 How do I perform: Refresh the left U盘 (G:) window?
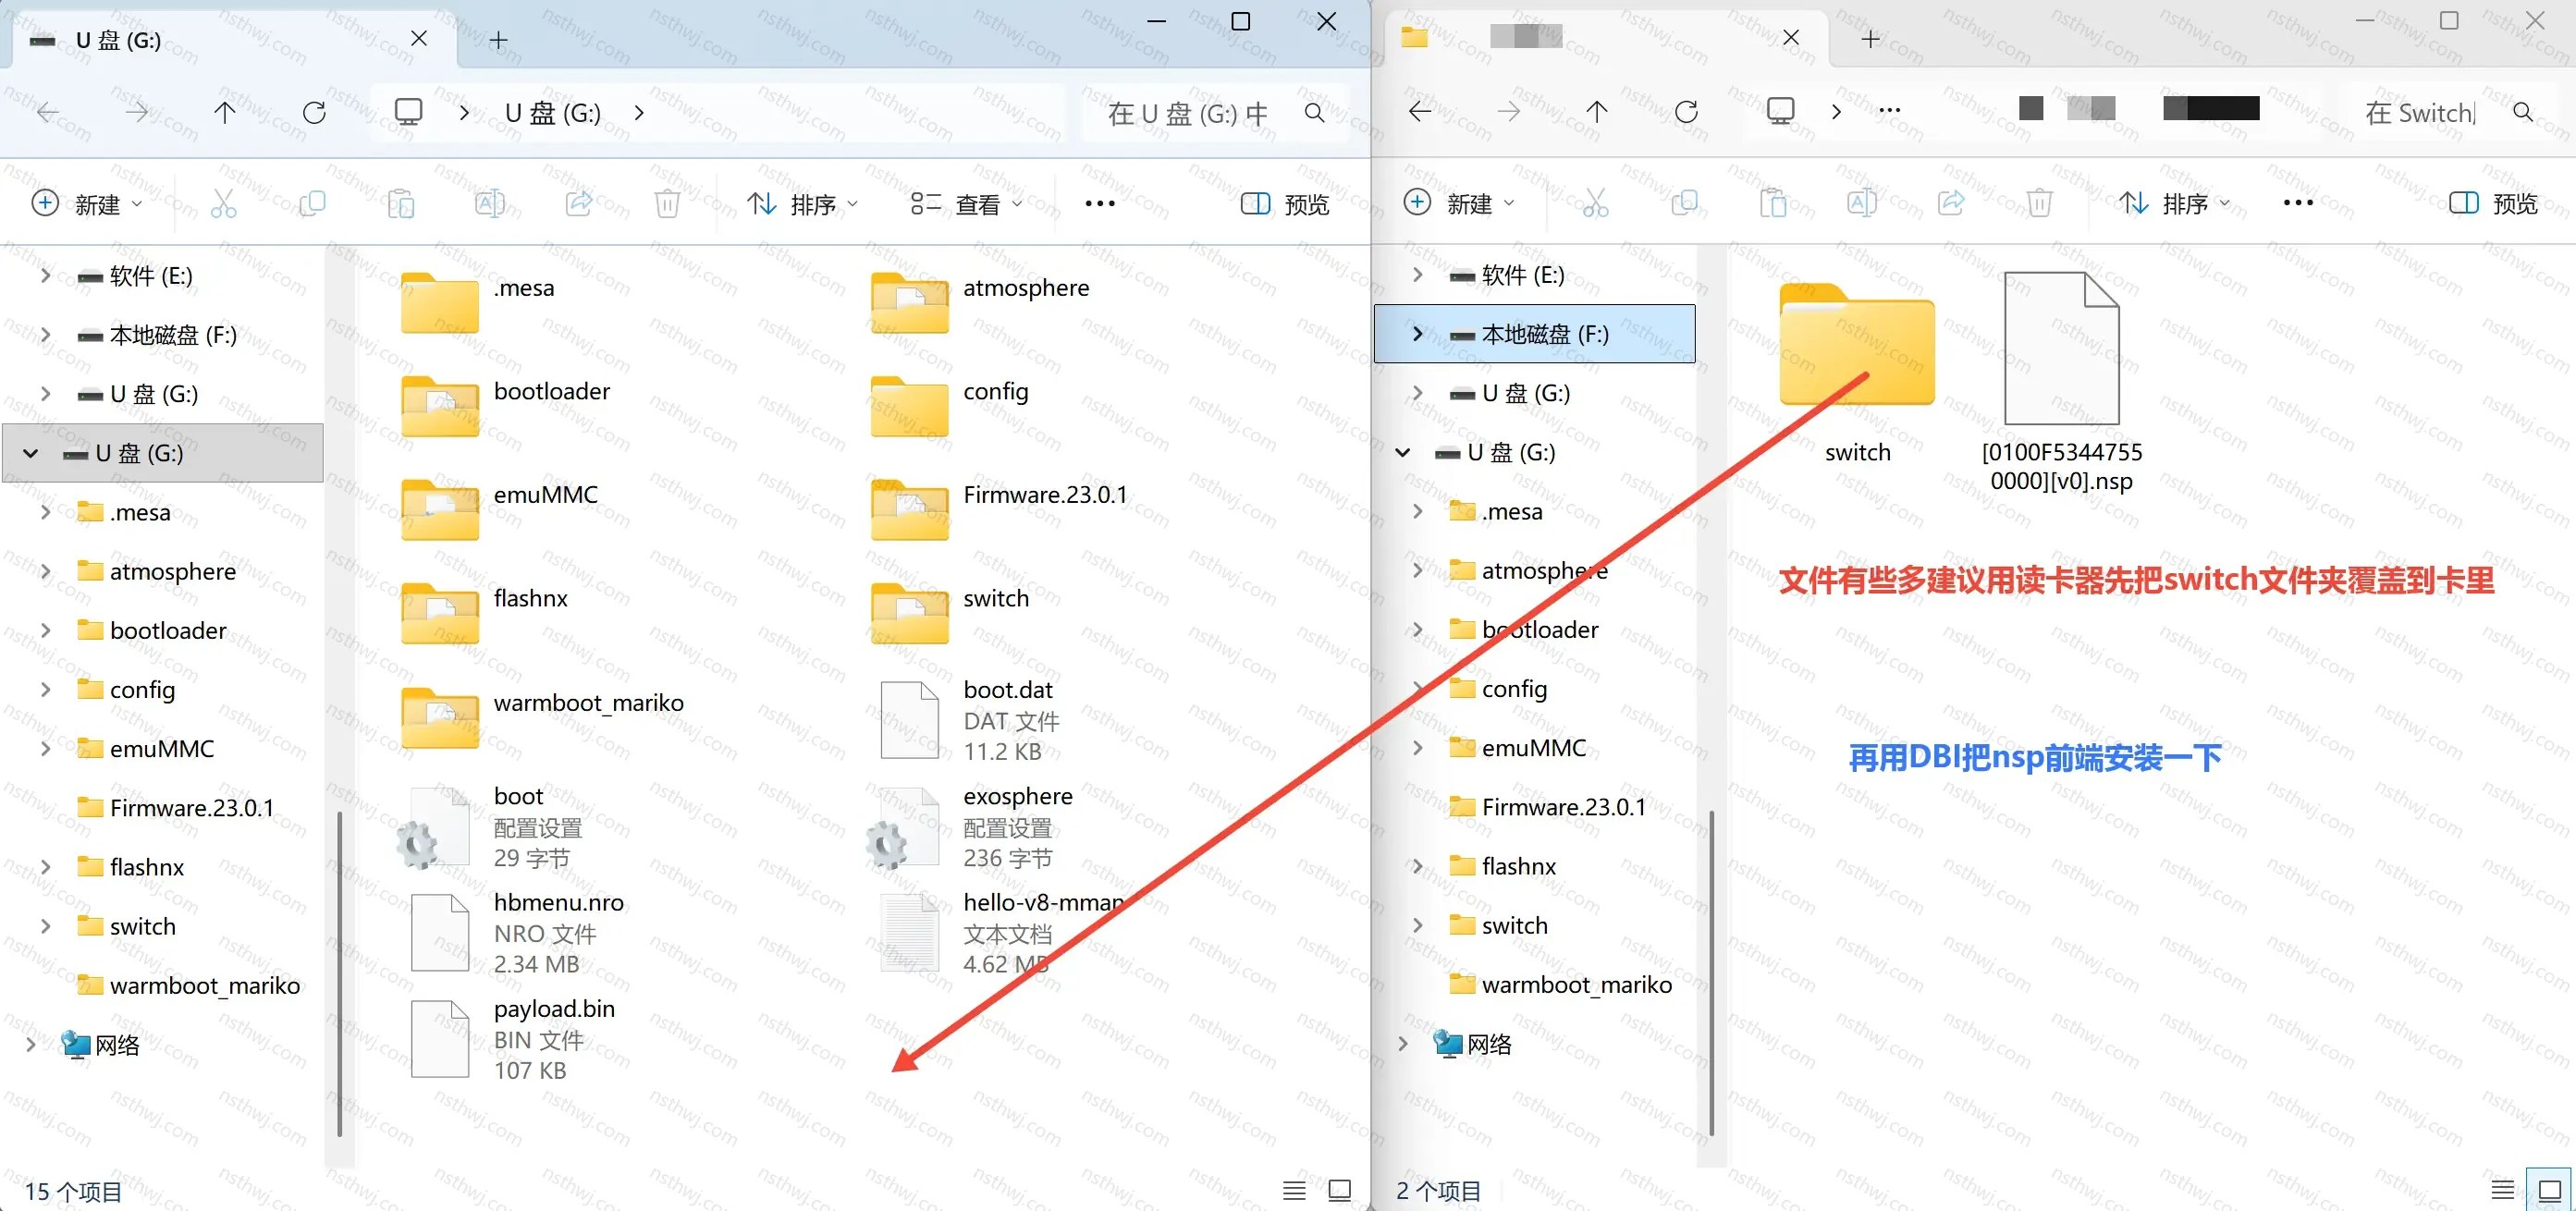pyautogui.click(x=314, y=112)
